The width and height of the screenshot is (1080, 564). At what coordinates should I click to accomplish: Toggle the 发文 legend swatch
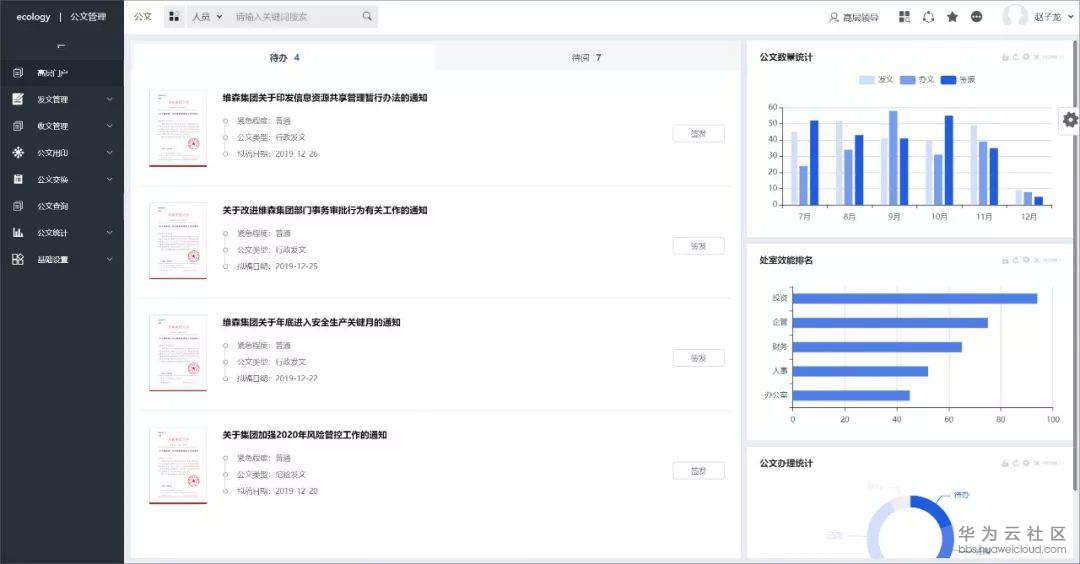pos(866,80)
